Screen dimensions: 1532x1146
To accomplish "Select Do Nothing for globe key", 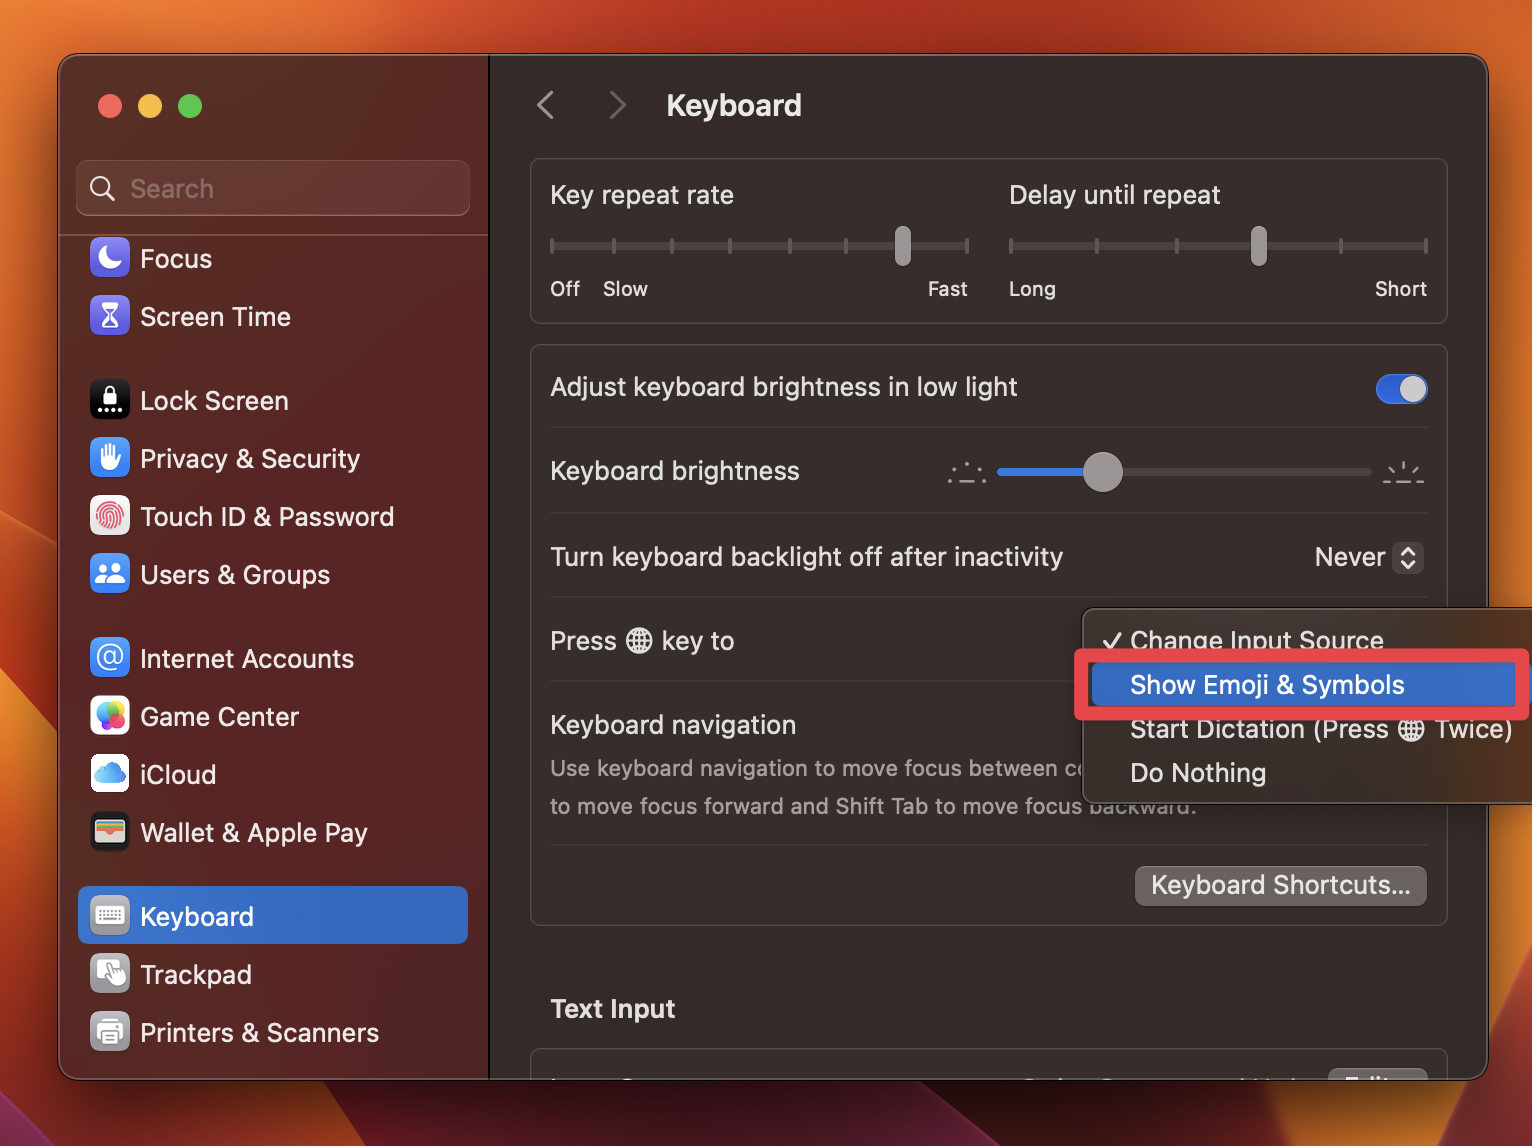I will point(1197,772).
